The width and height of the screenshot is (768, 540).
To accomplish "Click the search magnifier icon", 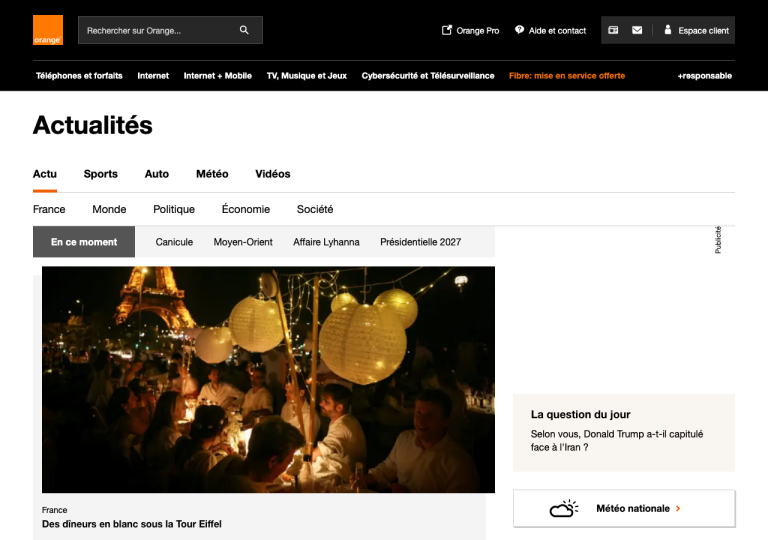I will (x=244, y=30).
